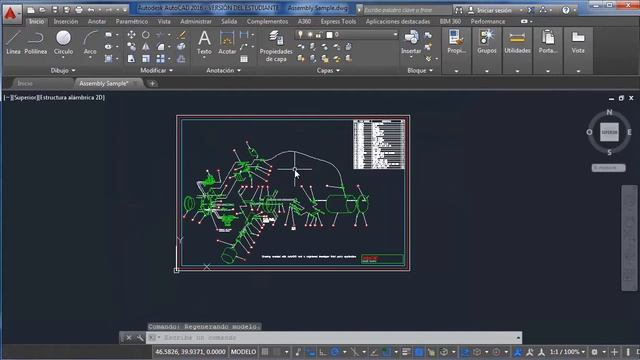Image resolution: width=640 pixels, height=360 pixels.
Task: Click the Help question mark icon
Action: coord(565,10)
